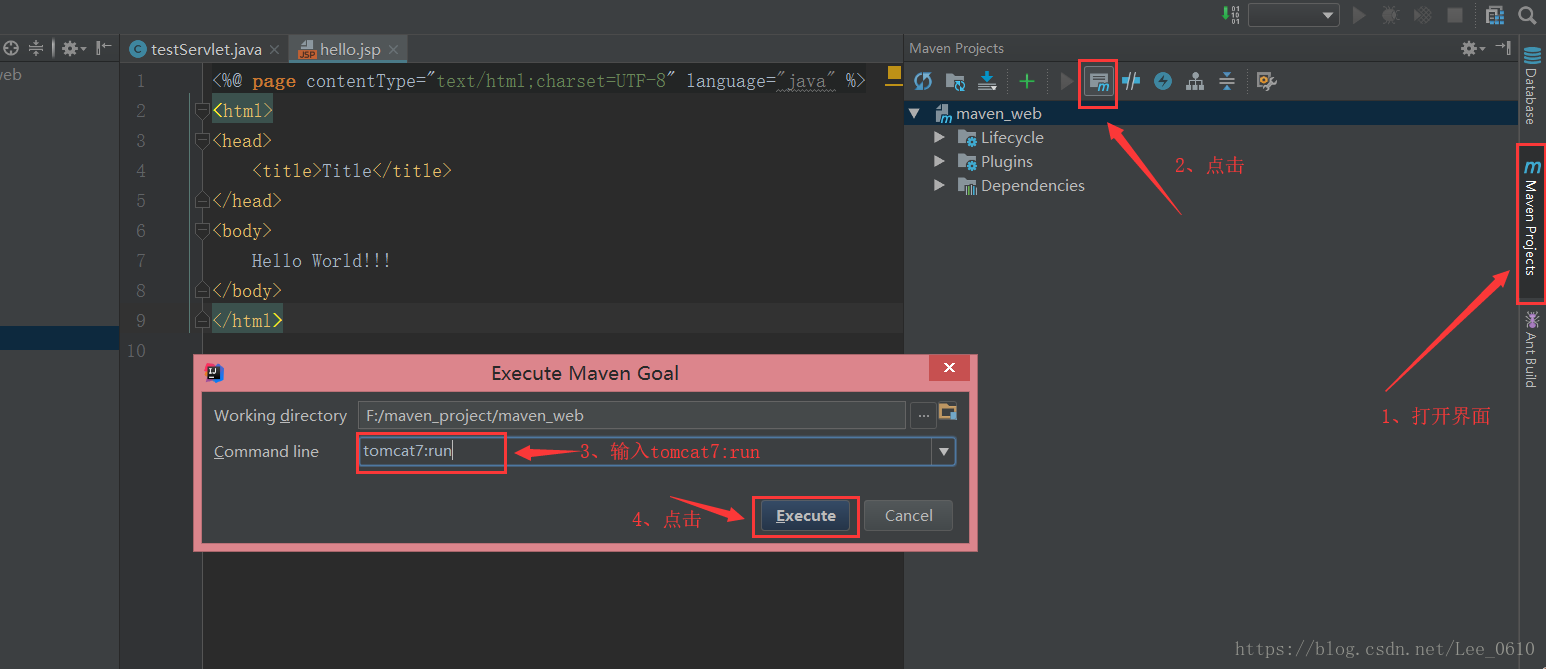Click the Working directory field

click(x=631, y=415)
